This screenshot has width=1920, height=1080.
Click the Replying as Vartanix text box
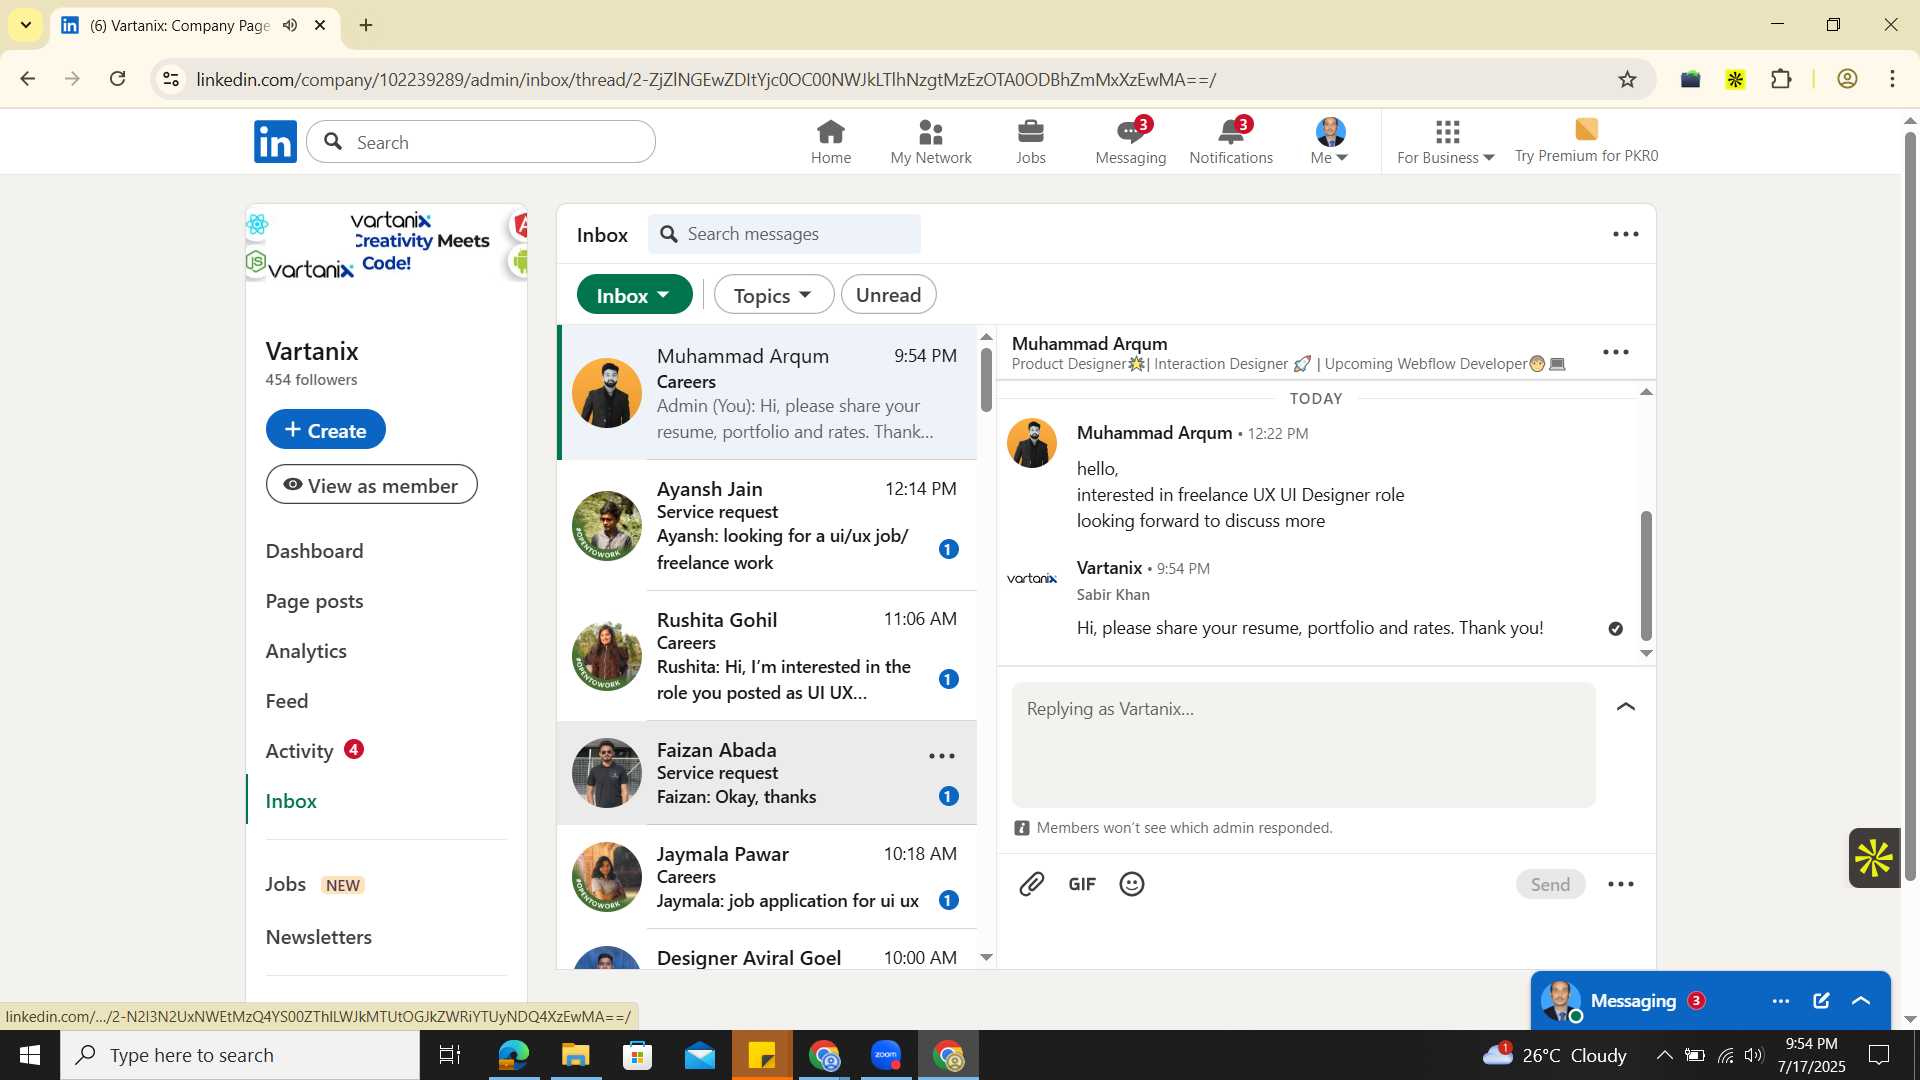click(x=1303, y=745)
